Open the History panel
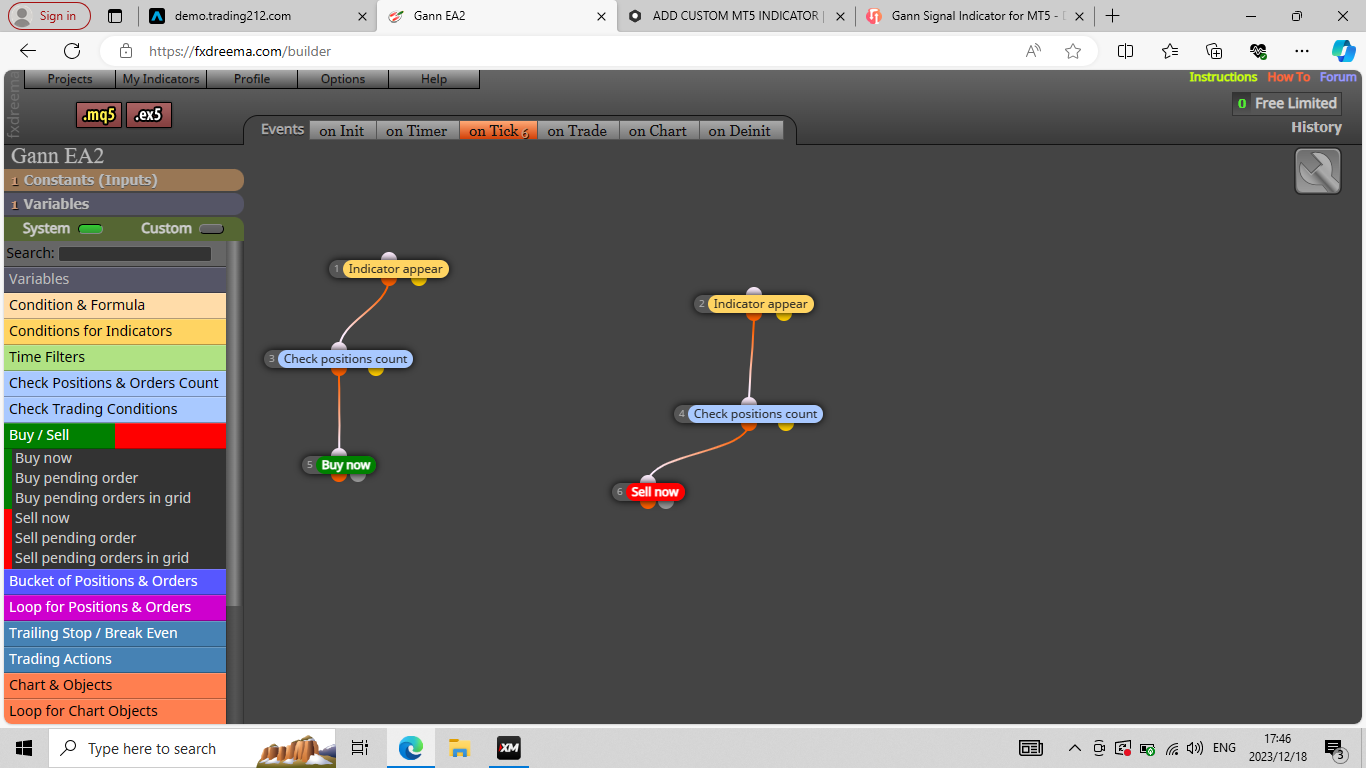This screenshot has width=1366, height=768. pos(1316,127)
